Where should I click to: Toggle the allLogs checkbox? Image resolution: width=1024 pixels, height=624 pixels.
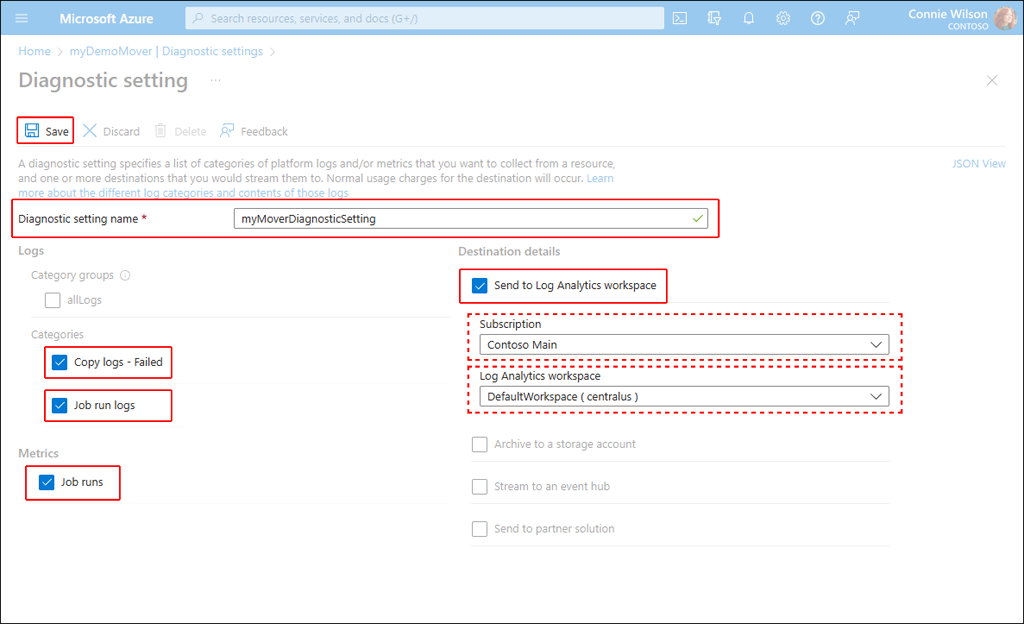[x=53, y=300]
